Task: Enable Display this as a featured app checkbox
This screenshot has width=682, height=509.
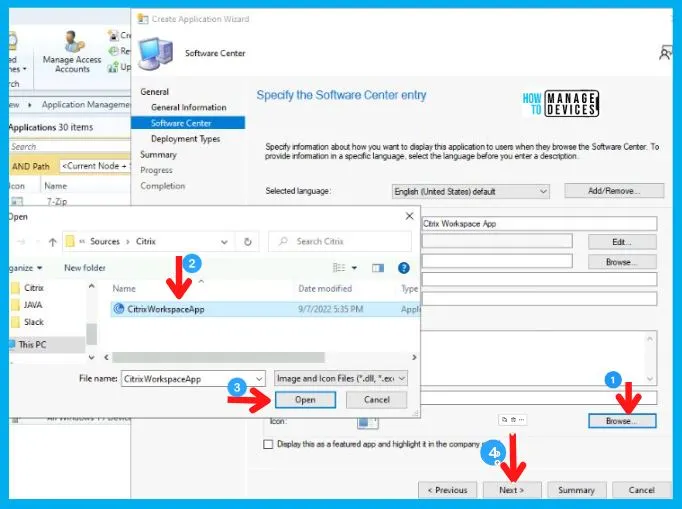Action: 268,444
